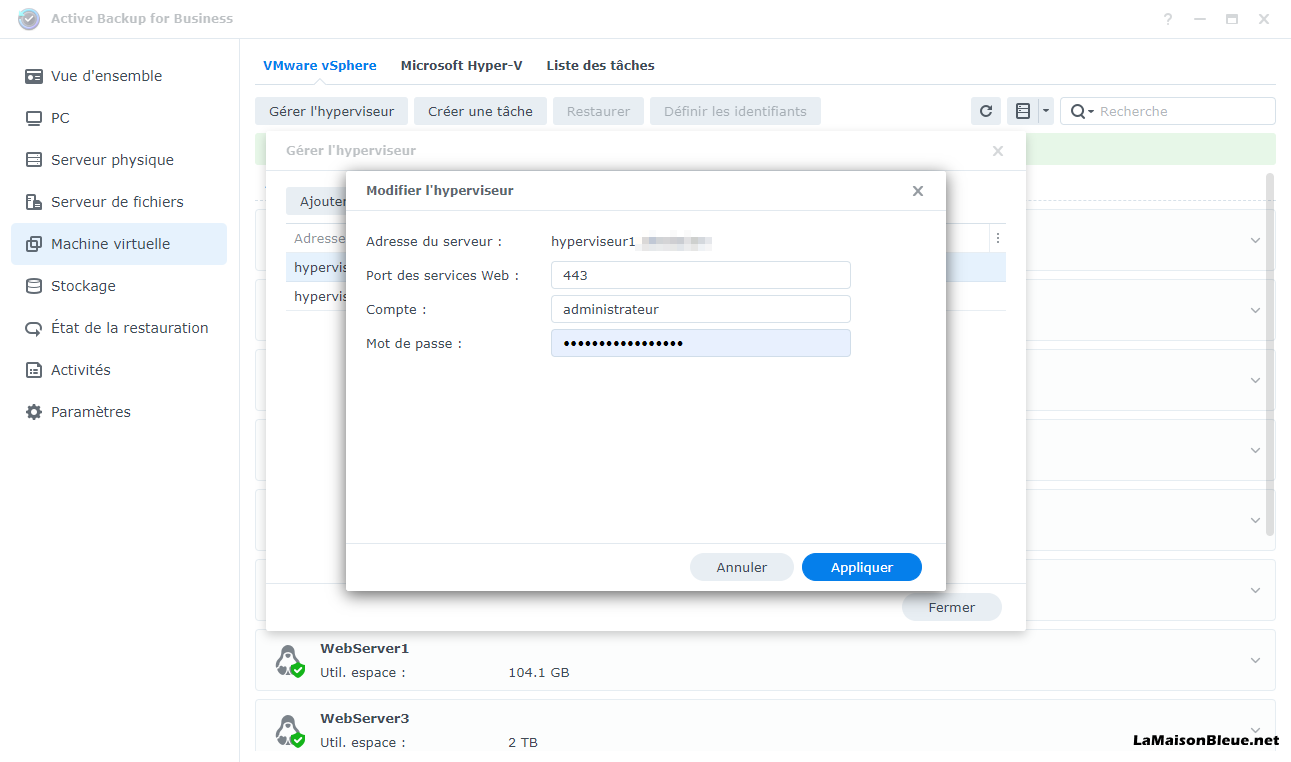Open Paramètres in the sidebar
Viewport: 1291px width, 762px height.
click(x=119, y=412)
